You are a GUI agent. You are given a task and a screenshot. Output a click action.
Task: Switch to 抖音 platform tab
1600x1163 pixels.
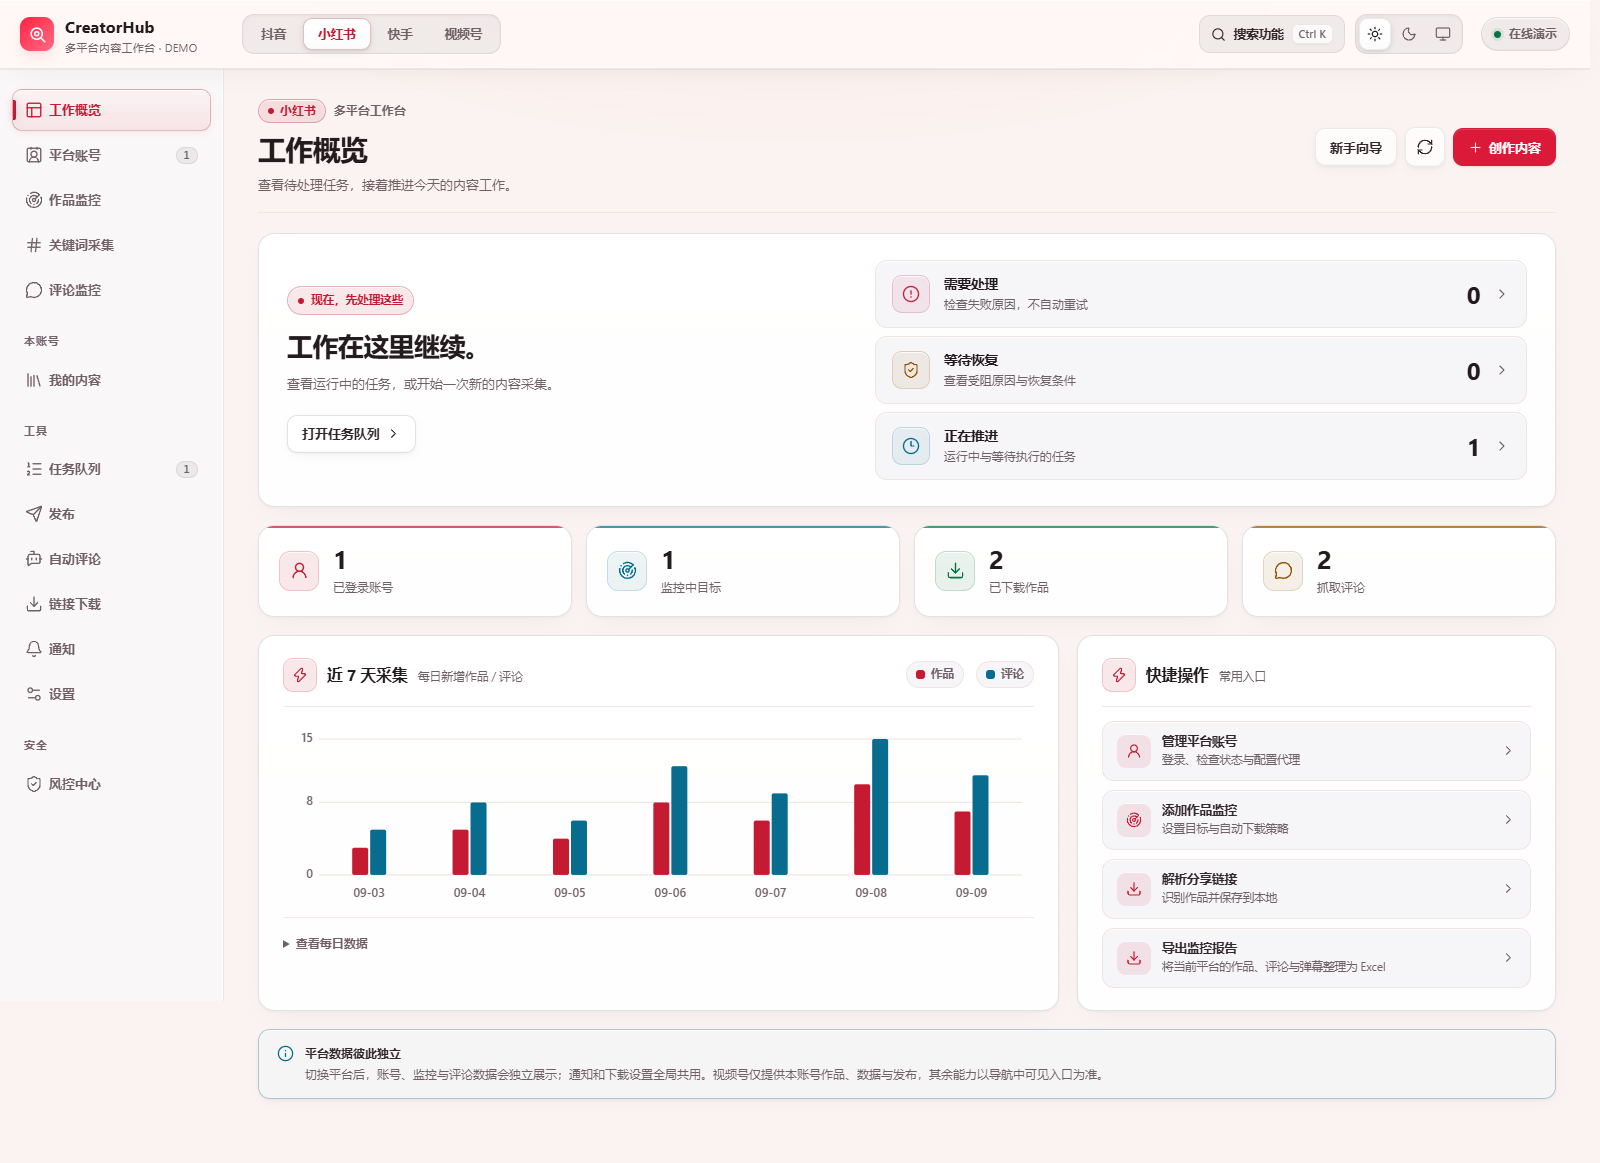pyautogui.click(x=273, y=34)
